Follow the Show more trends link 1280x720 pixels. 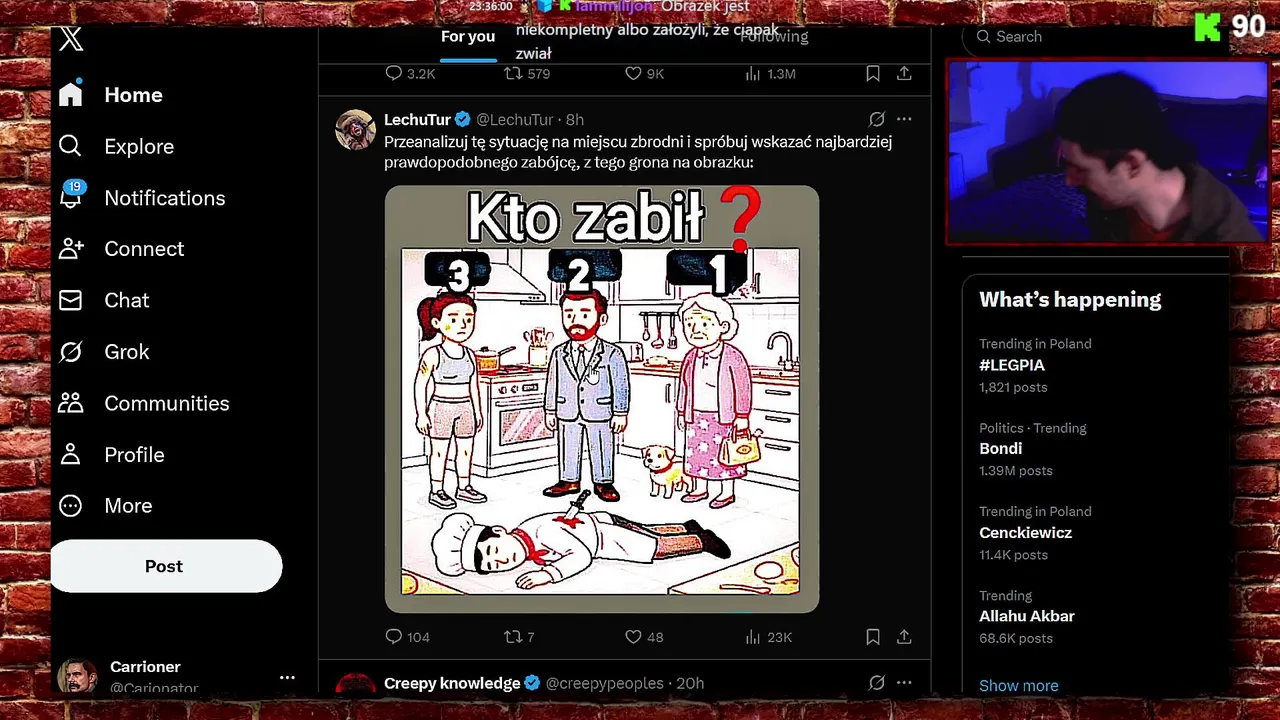(x=1018, y=686)
